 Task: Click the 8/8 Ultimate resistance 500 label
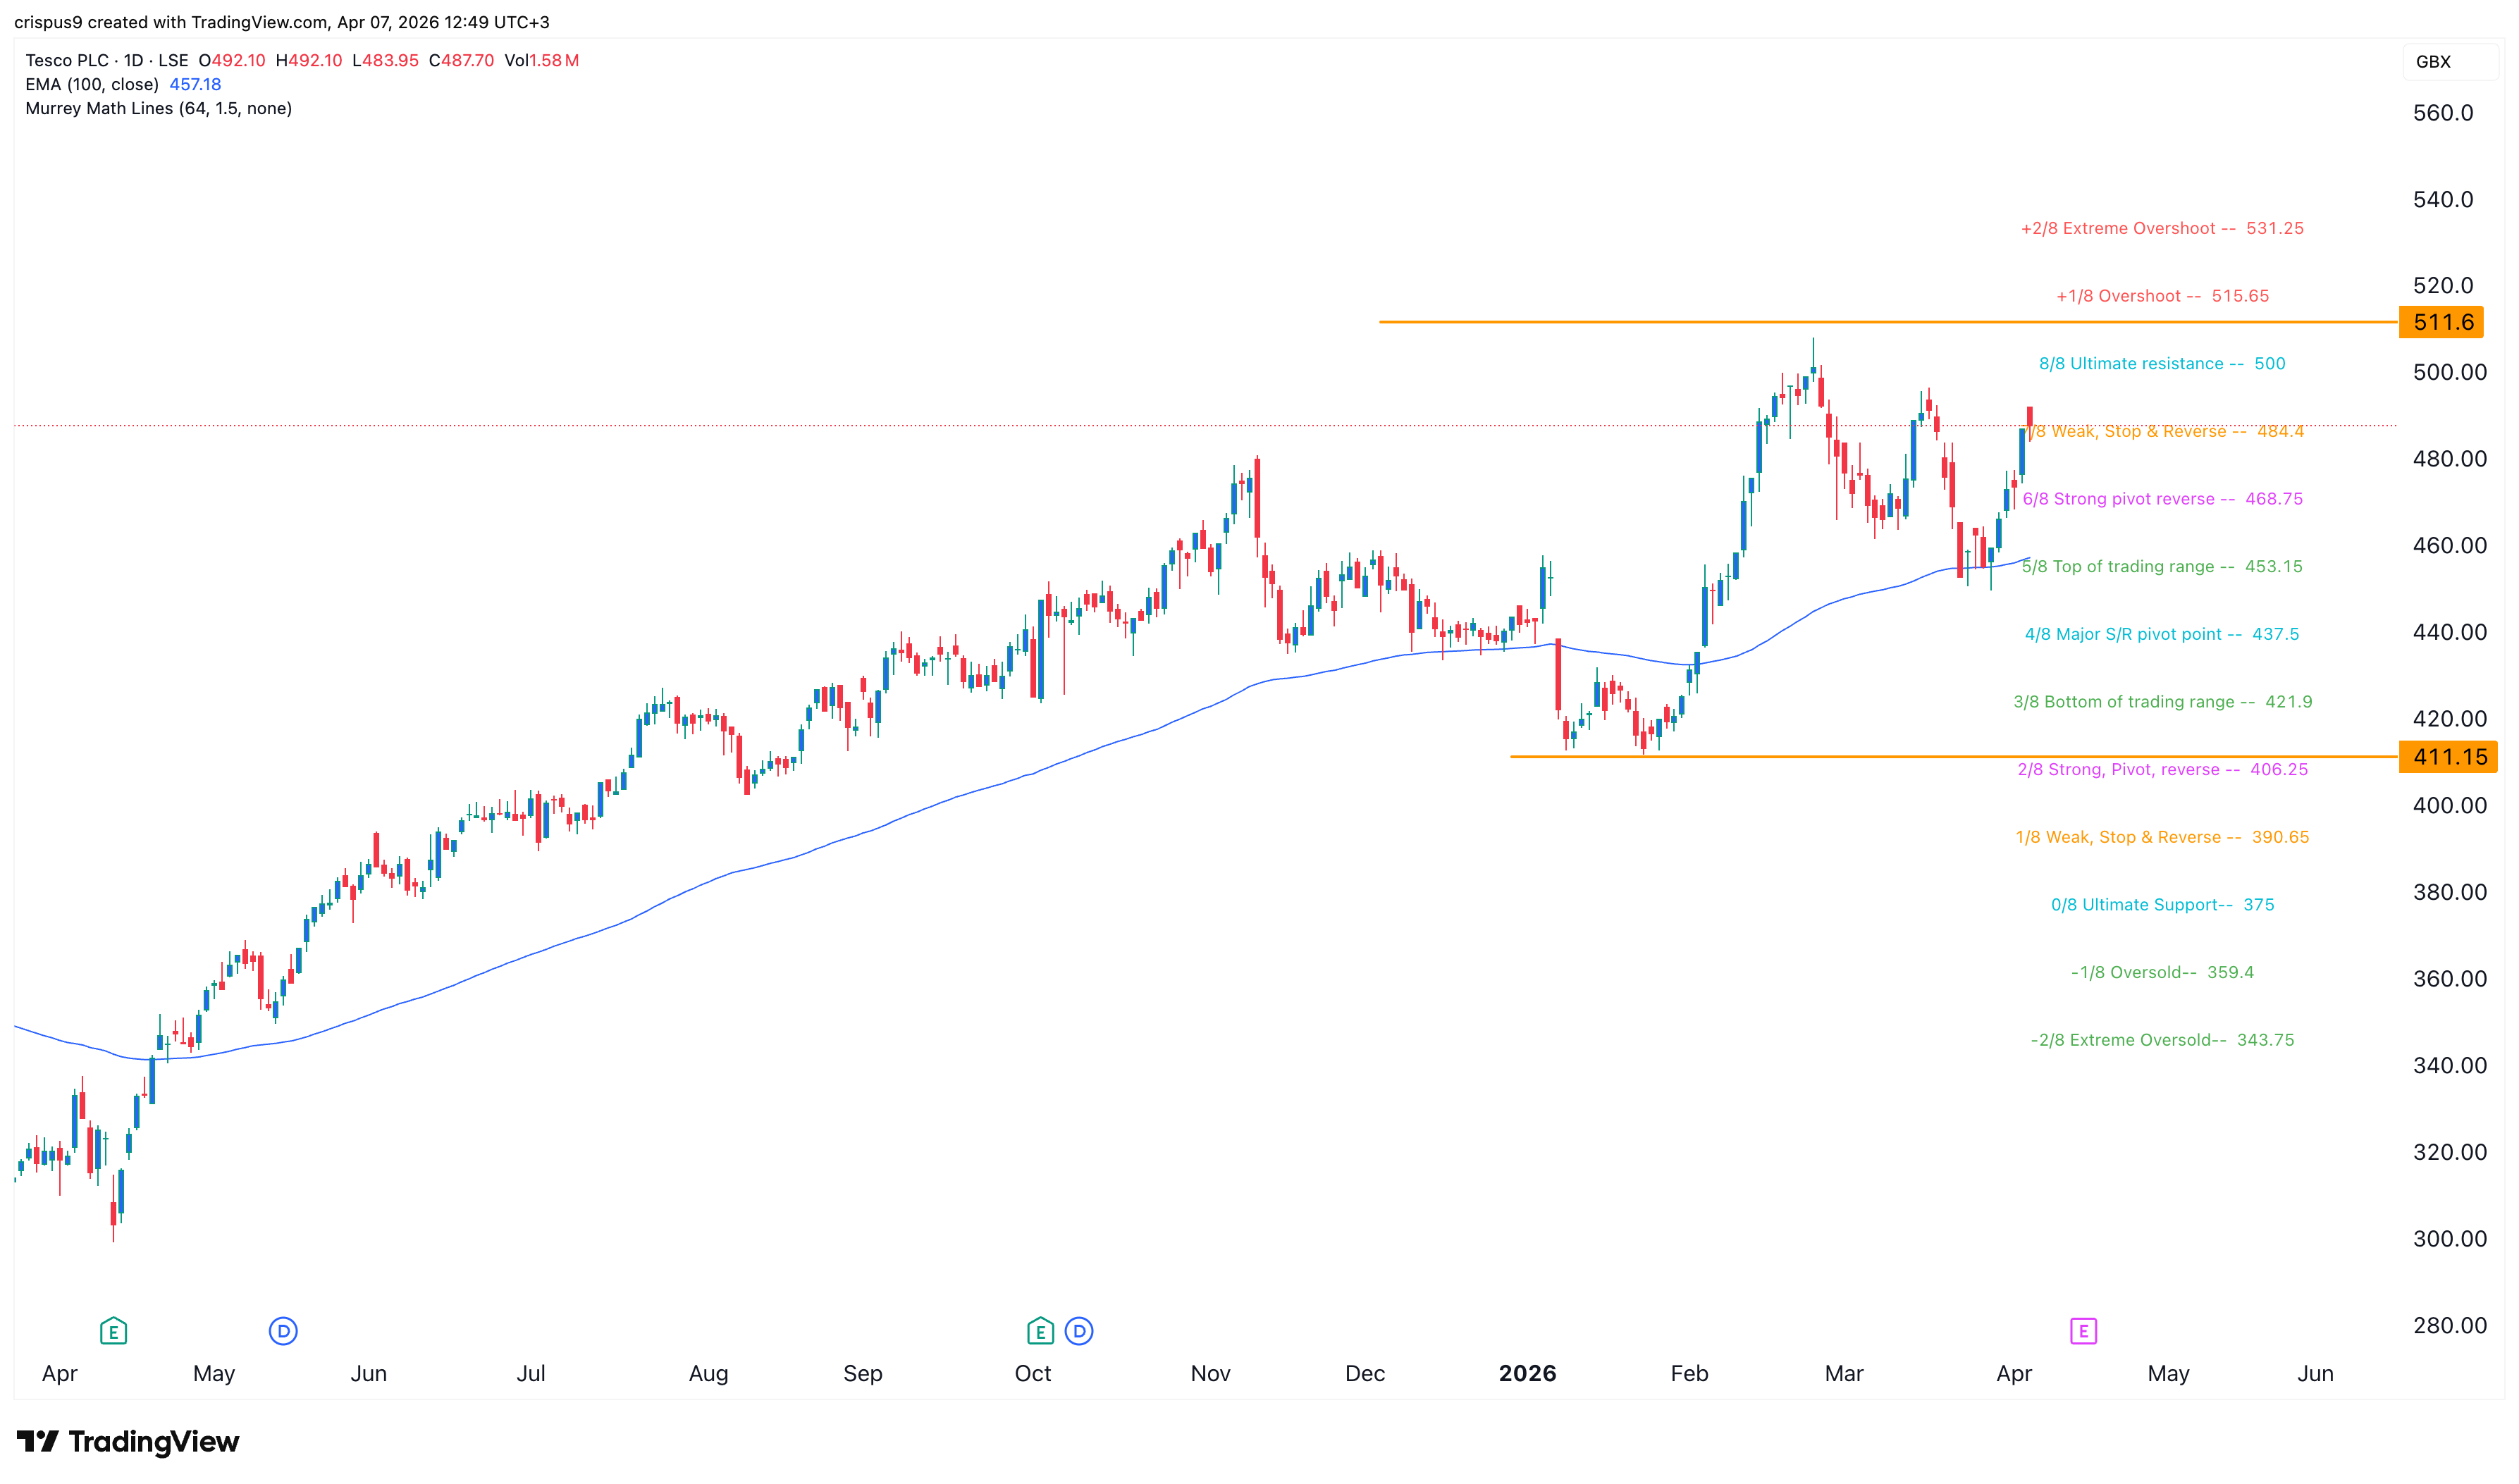click(2161, 364)
